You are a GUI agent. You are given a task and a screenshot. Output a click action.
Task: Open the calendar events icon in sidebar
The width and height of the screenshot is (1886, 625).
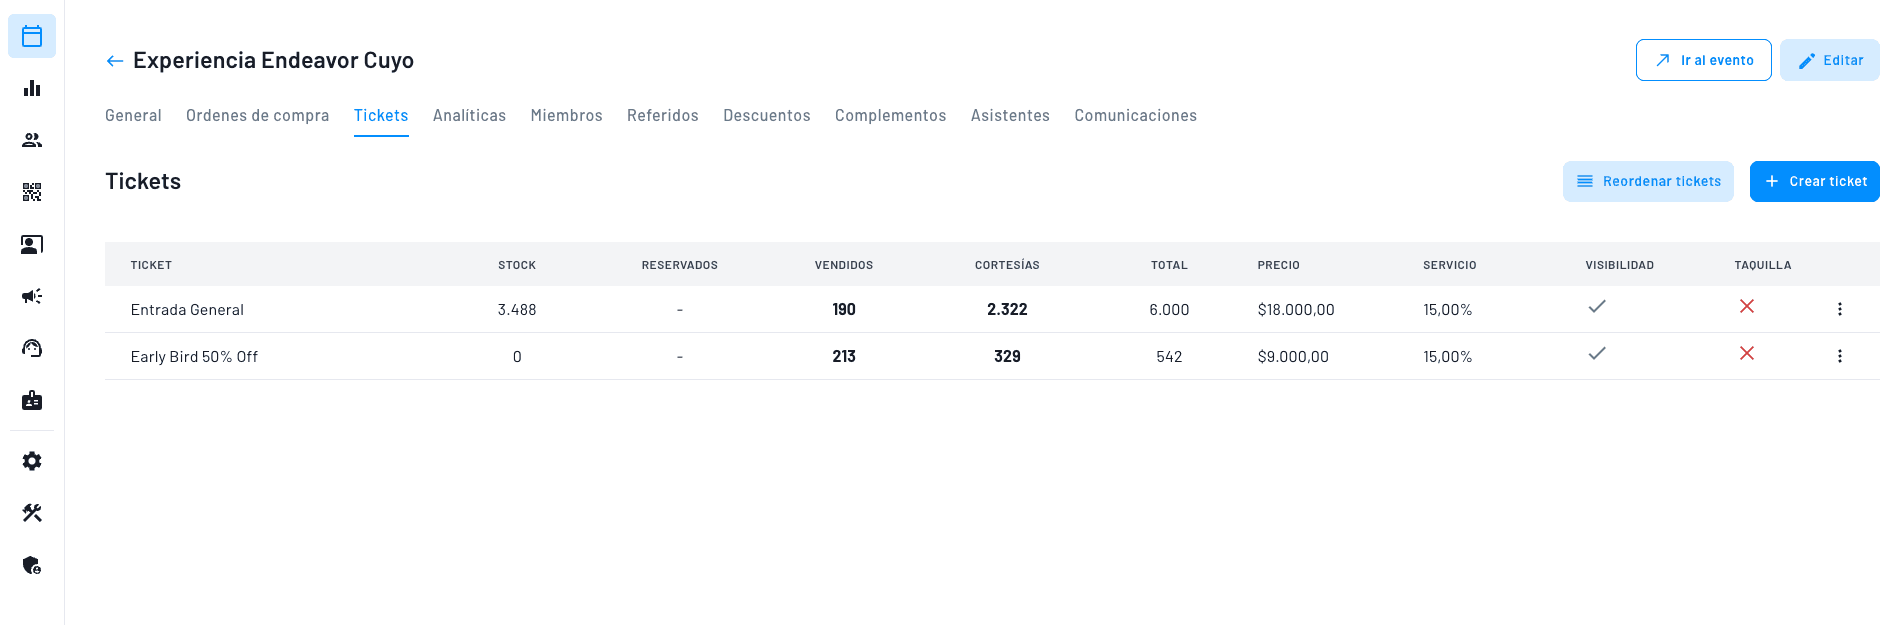pyautogui.click(x=32, y=36)
